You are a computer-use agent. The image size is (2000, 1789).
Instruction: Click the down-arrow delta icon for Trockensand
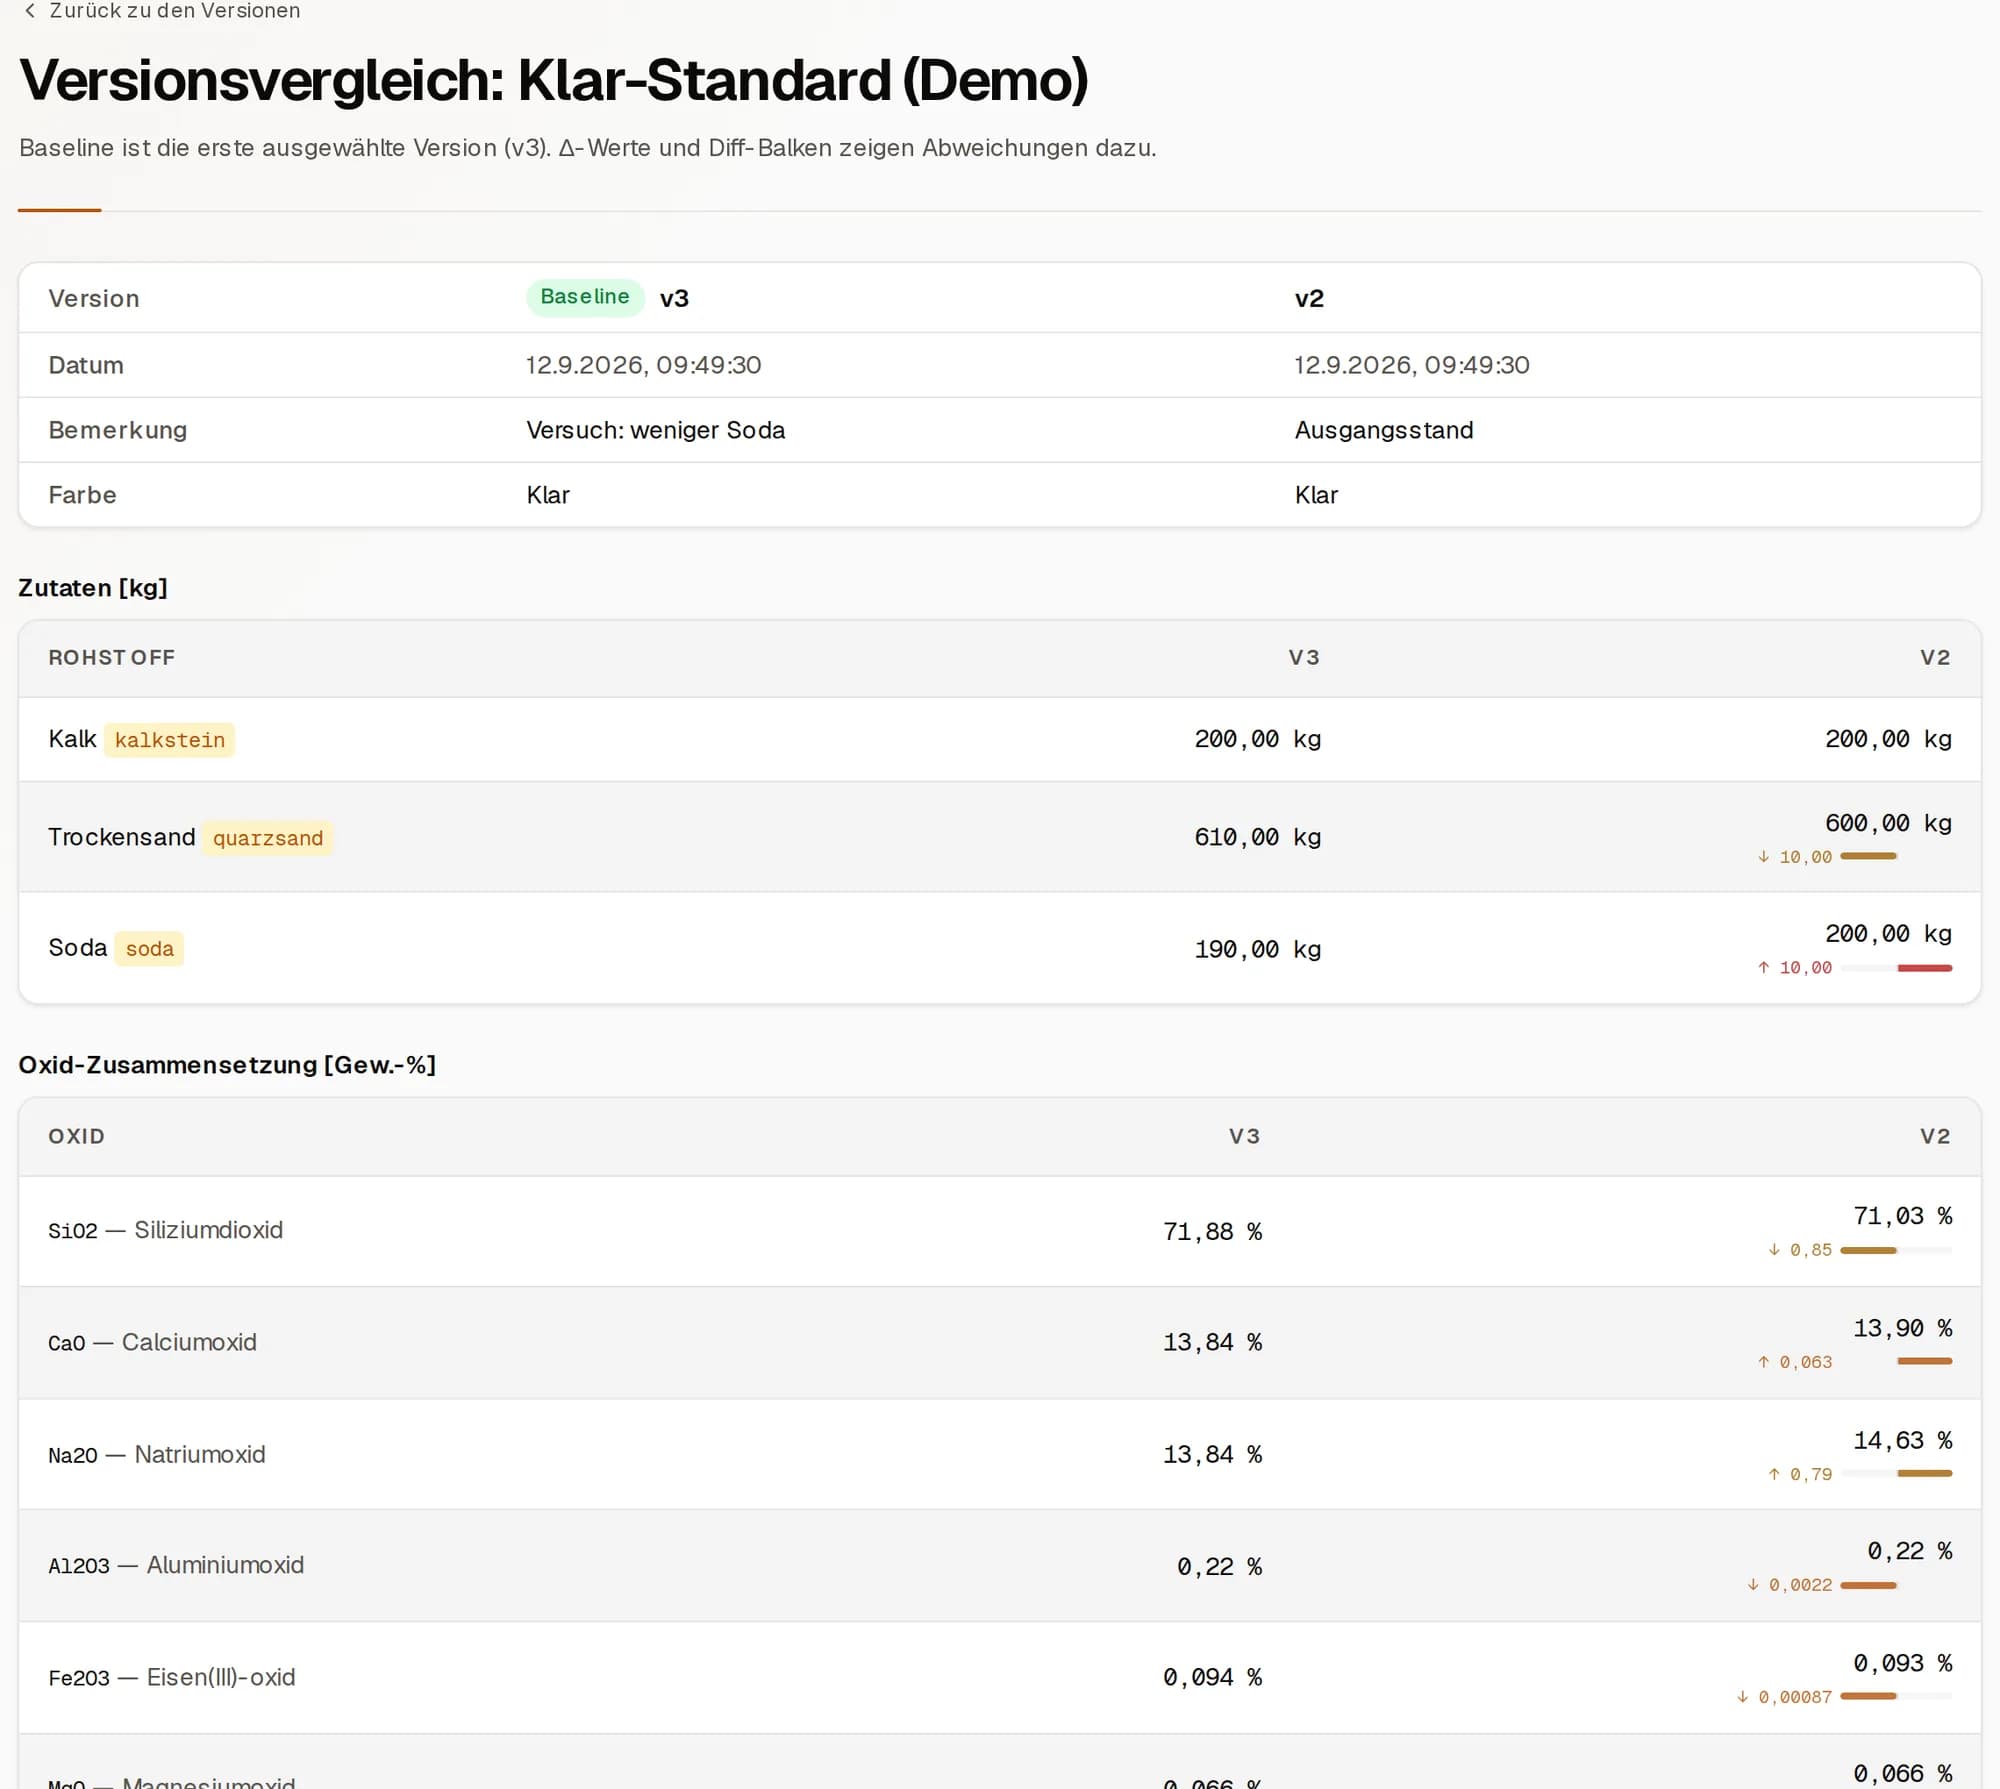(1764, 857)
